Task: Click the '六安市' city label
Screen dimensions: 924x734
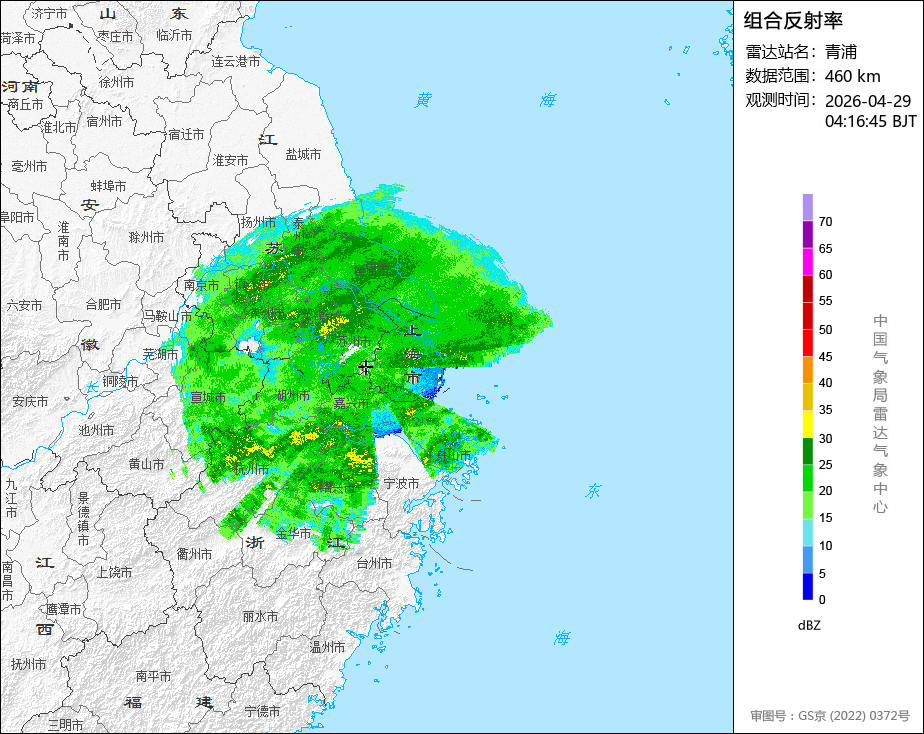Action: tap(24, 305)
